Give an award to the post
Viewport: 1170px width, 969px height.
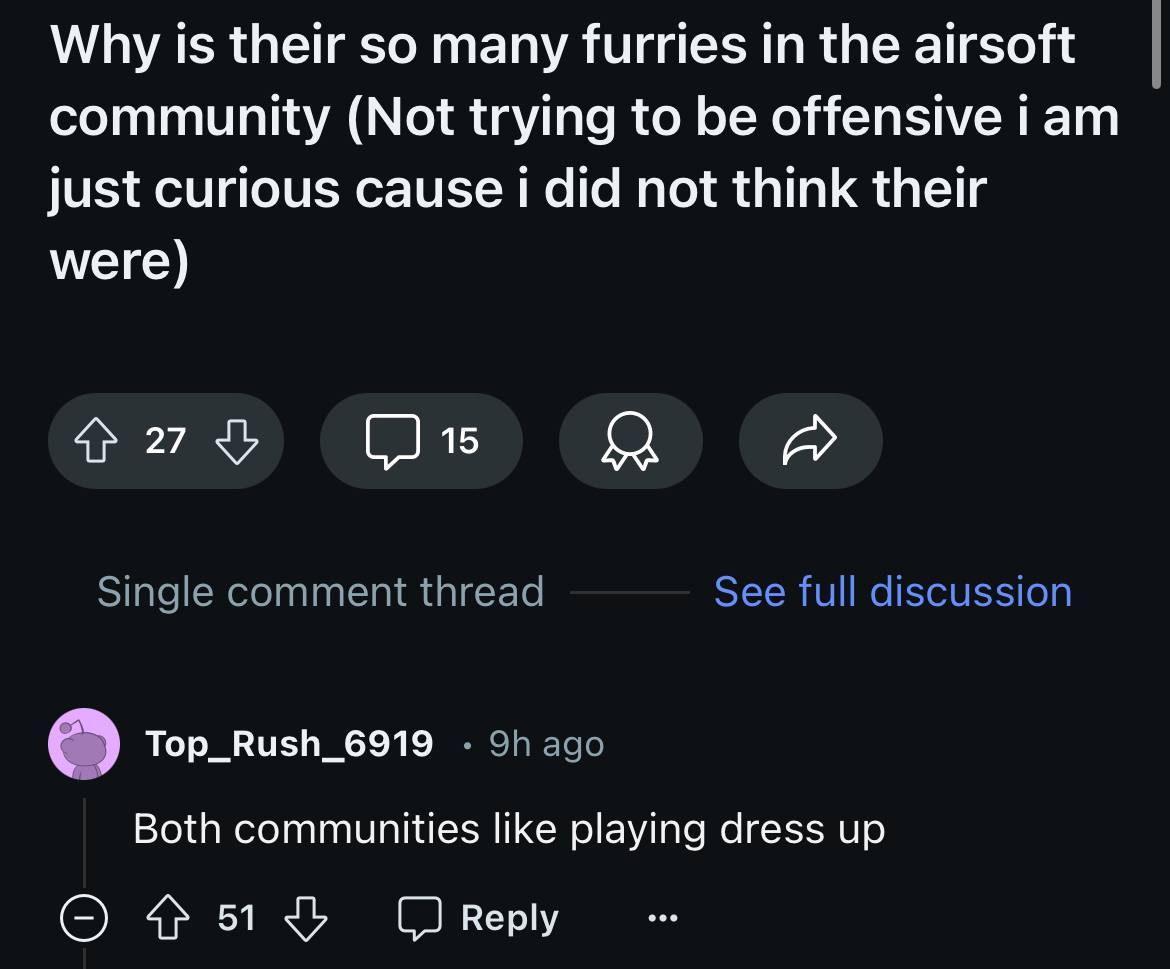point(630,441)
